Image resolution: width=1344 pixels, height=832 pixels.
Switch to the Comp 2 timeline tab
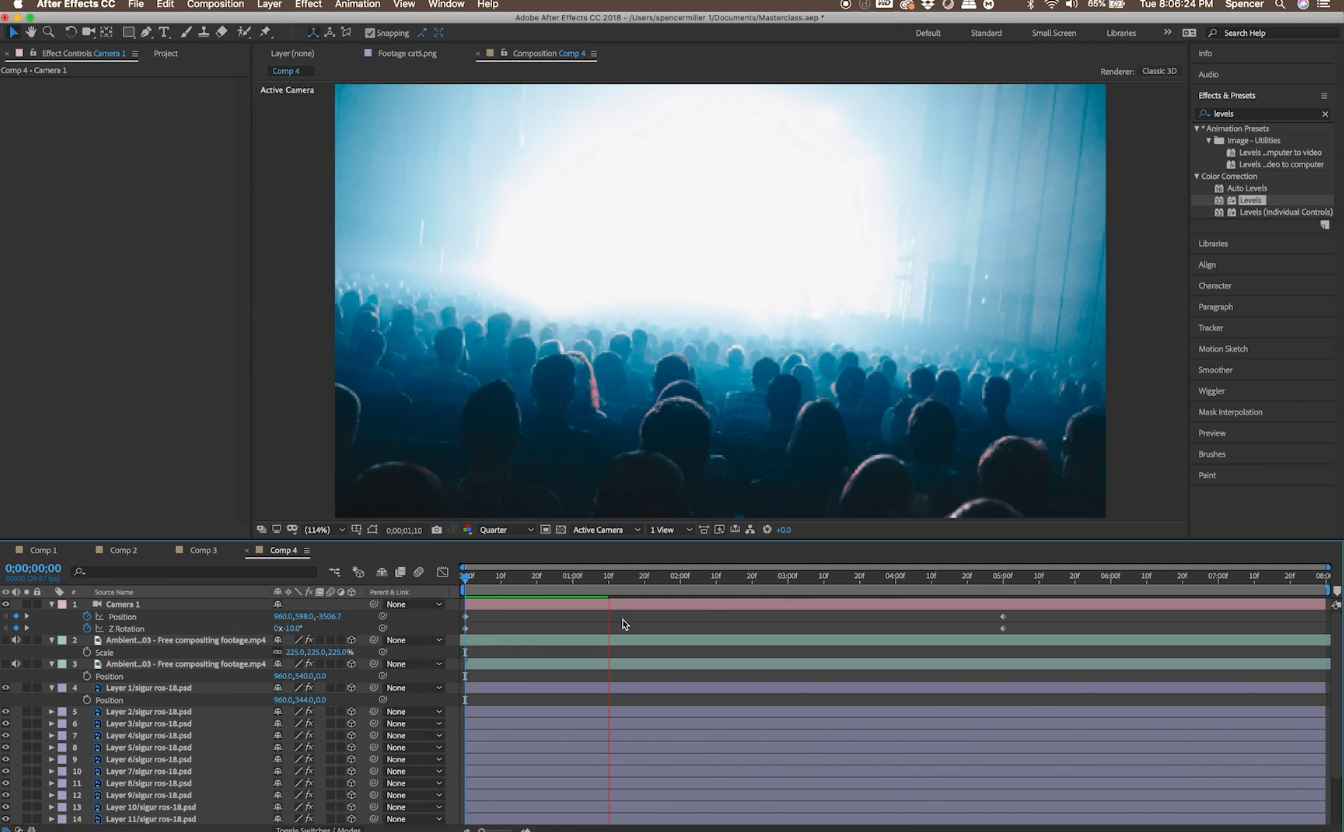123,550
